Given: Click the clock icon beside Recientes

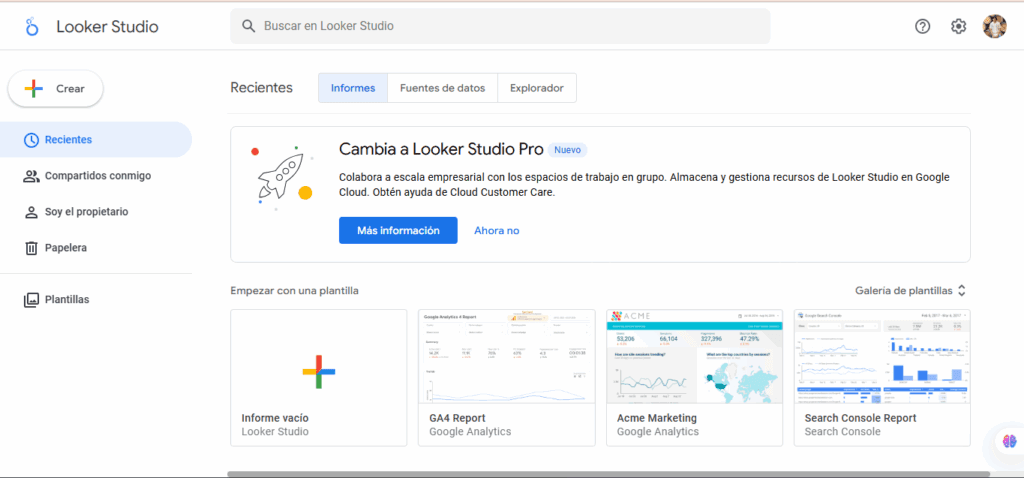Looking at the screenshot, I should point(31,140).
